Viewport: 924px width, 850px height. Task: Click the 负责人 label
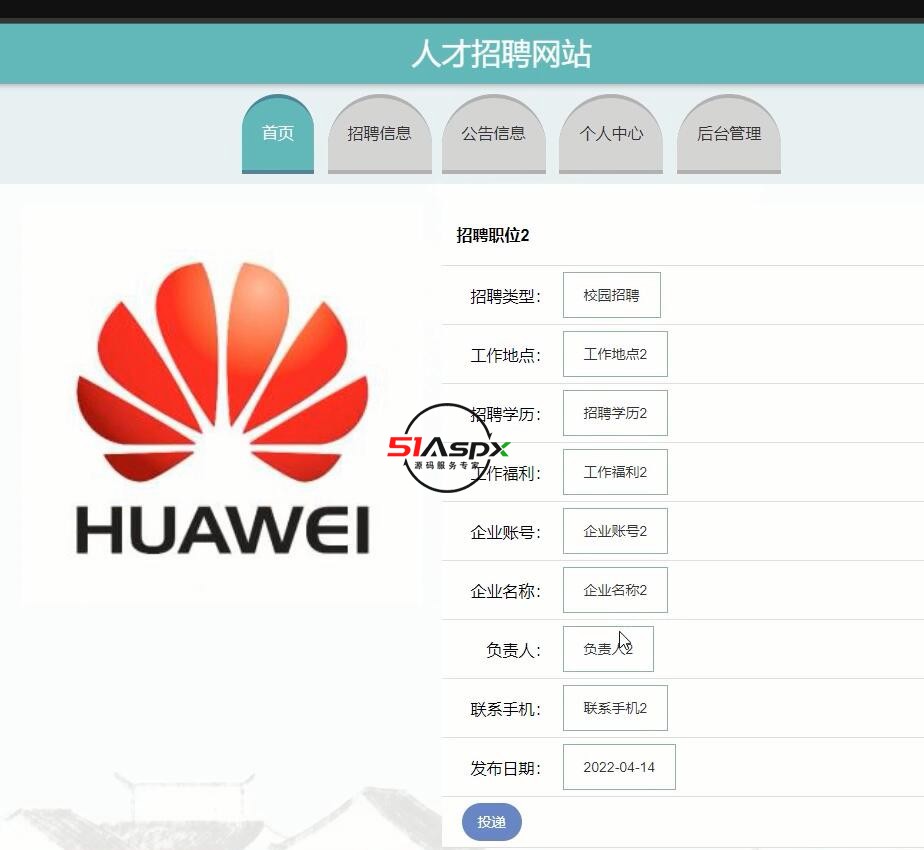point(513,650)
